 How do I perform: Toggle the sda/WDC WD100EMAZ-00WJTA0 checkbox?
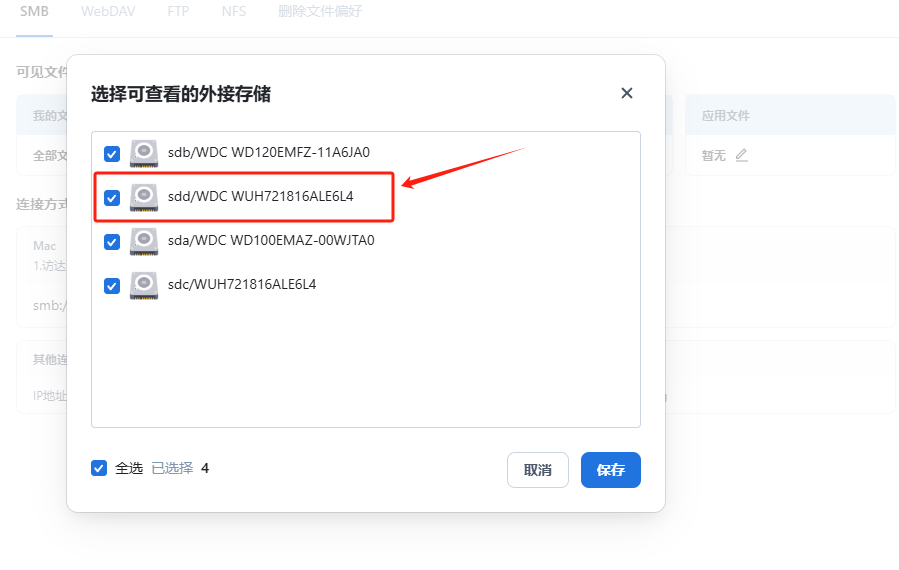click(x=112, y=242)
